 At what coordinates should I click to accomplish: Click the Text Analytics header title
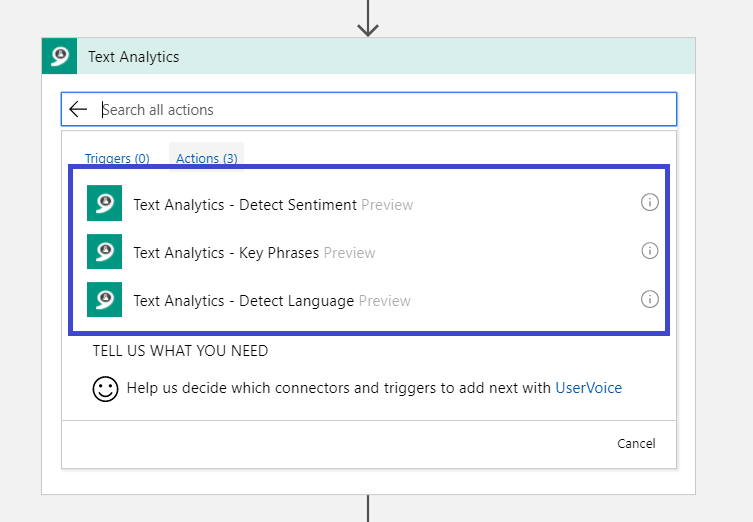click(x=134, y=57)
